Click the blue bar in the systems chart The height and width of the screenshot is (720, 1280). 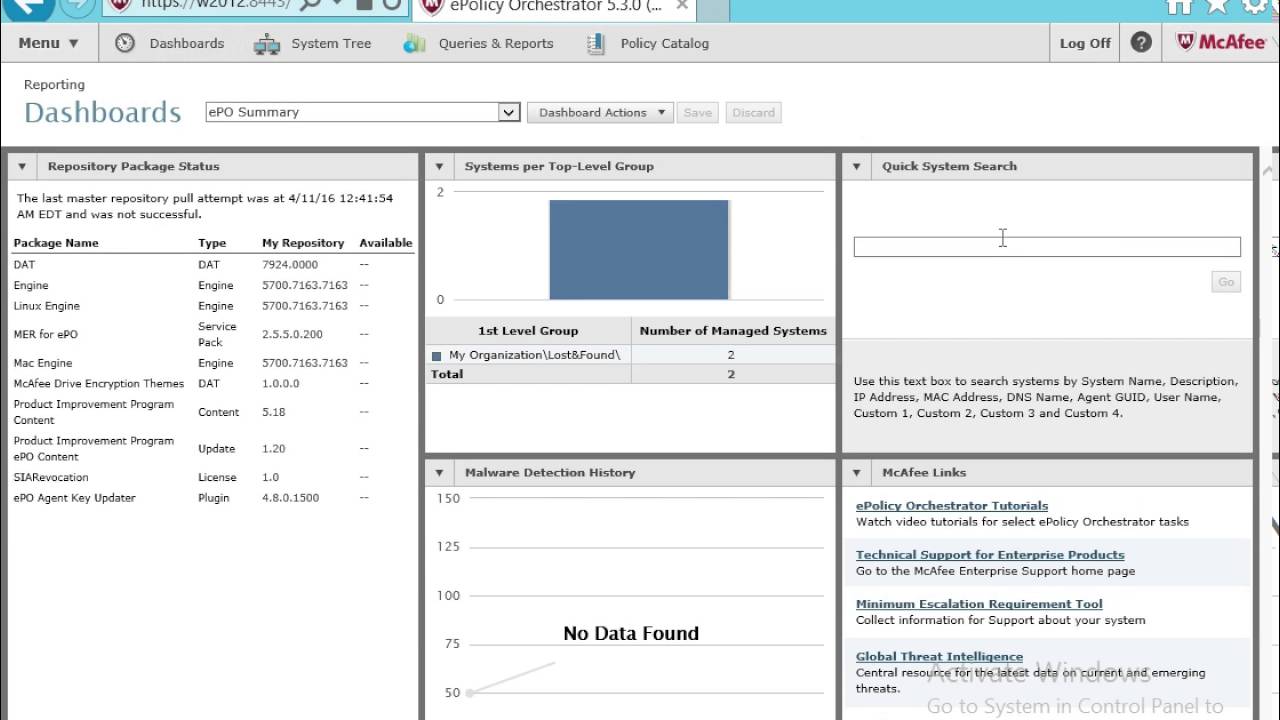tap(639, 250)
